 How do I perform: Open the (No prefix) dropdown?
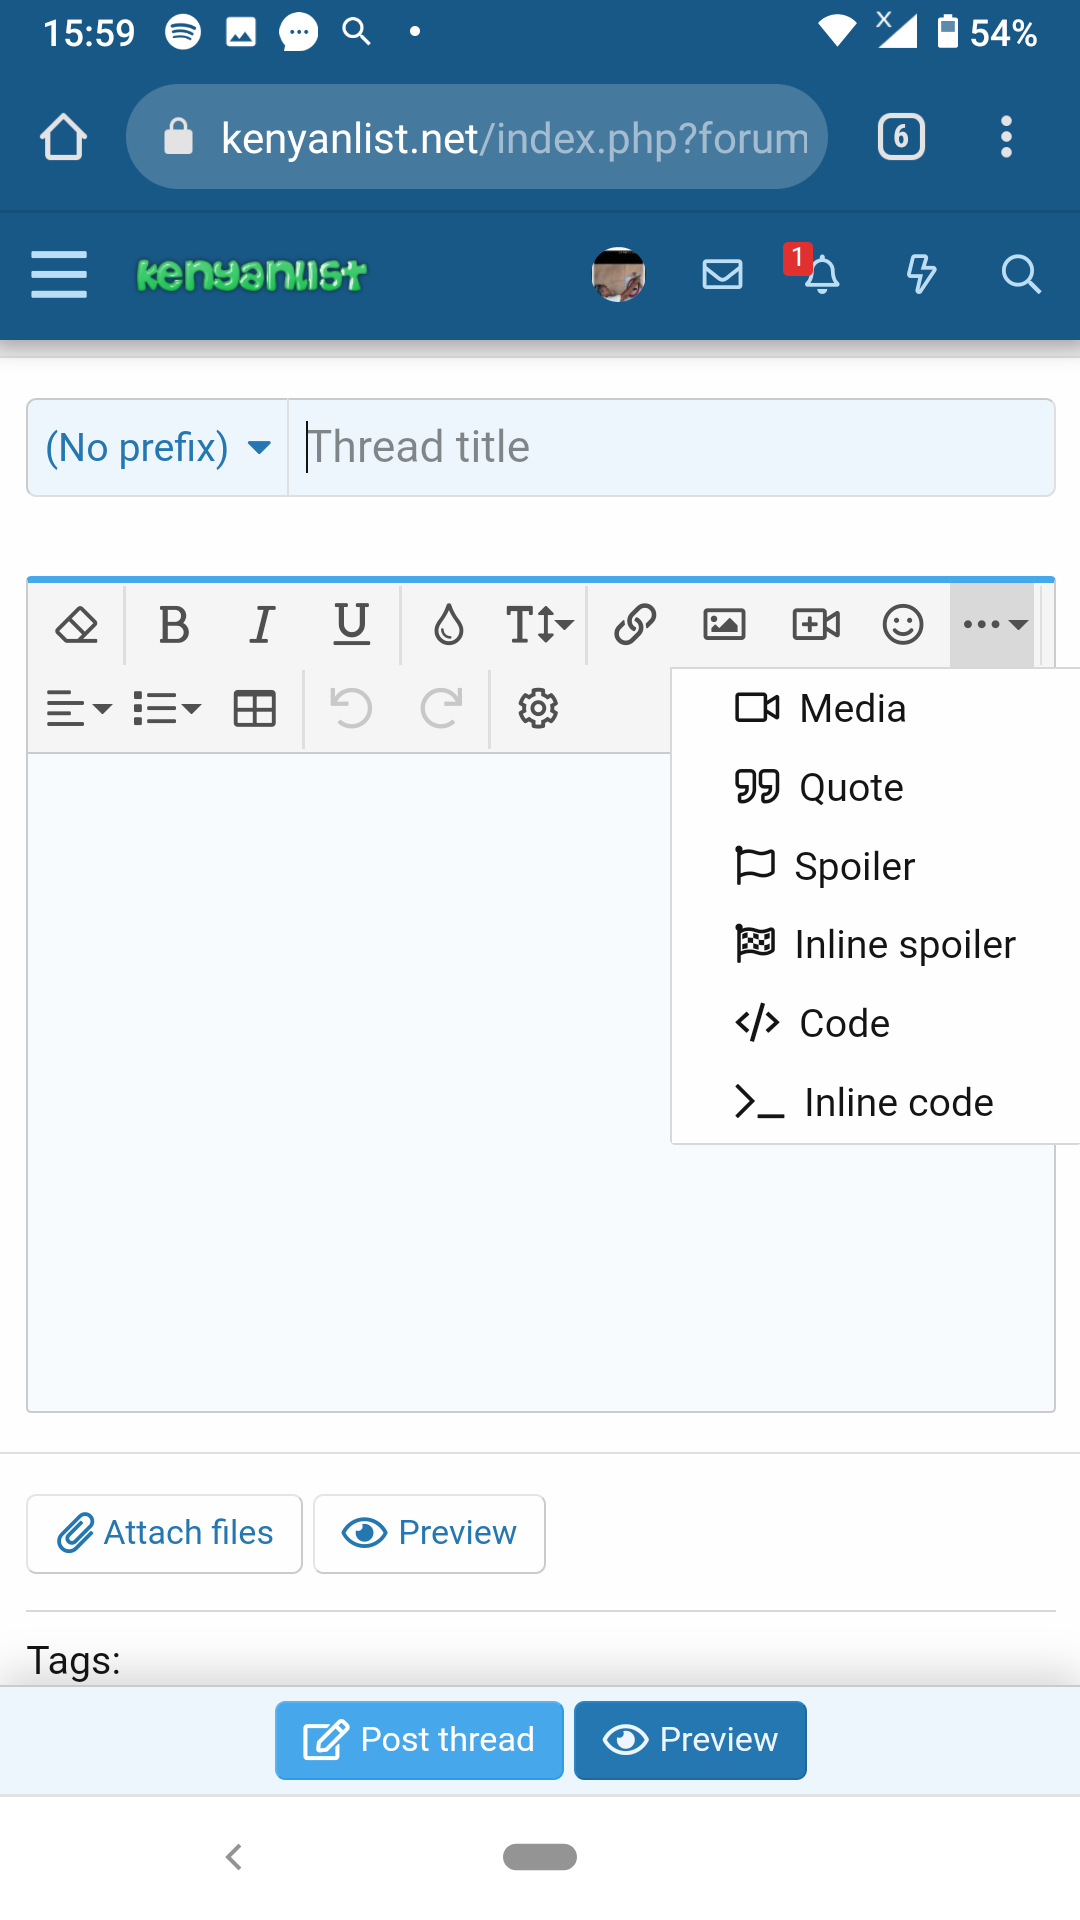tap(158, 447)
